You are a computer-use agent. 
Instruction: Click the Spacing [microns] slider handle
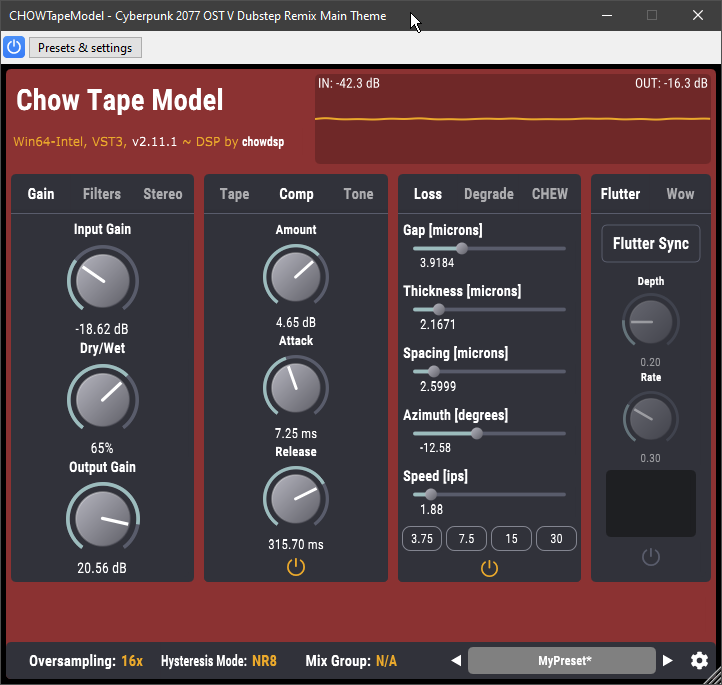433,371
